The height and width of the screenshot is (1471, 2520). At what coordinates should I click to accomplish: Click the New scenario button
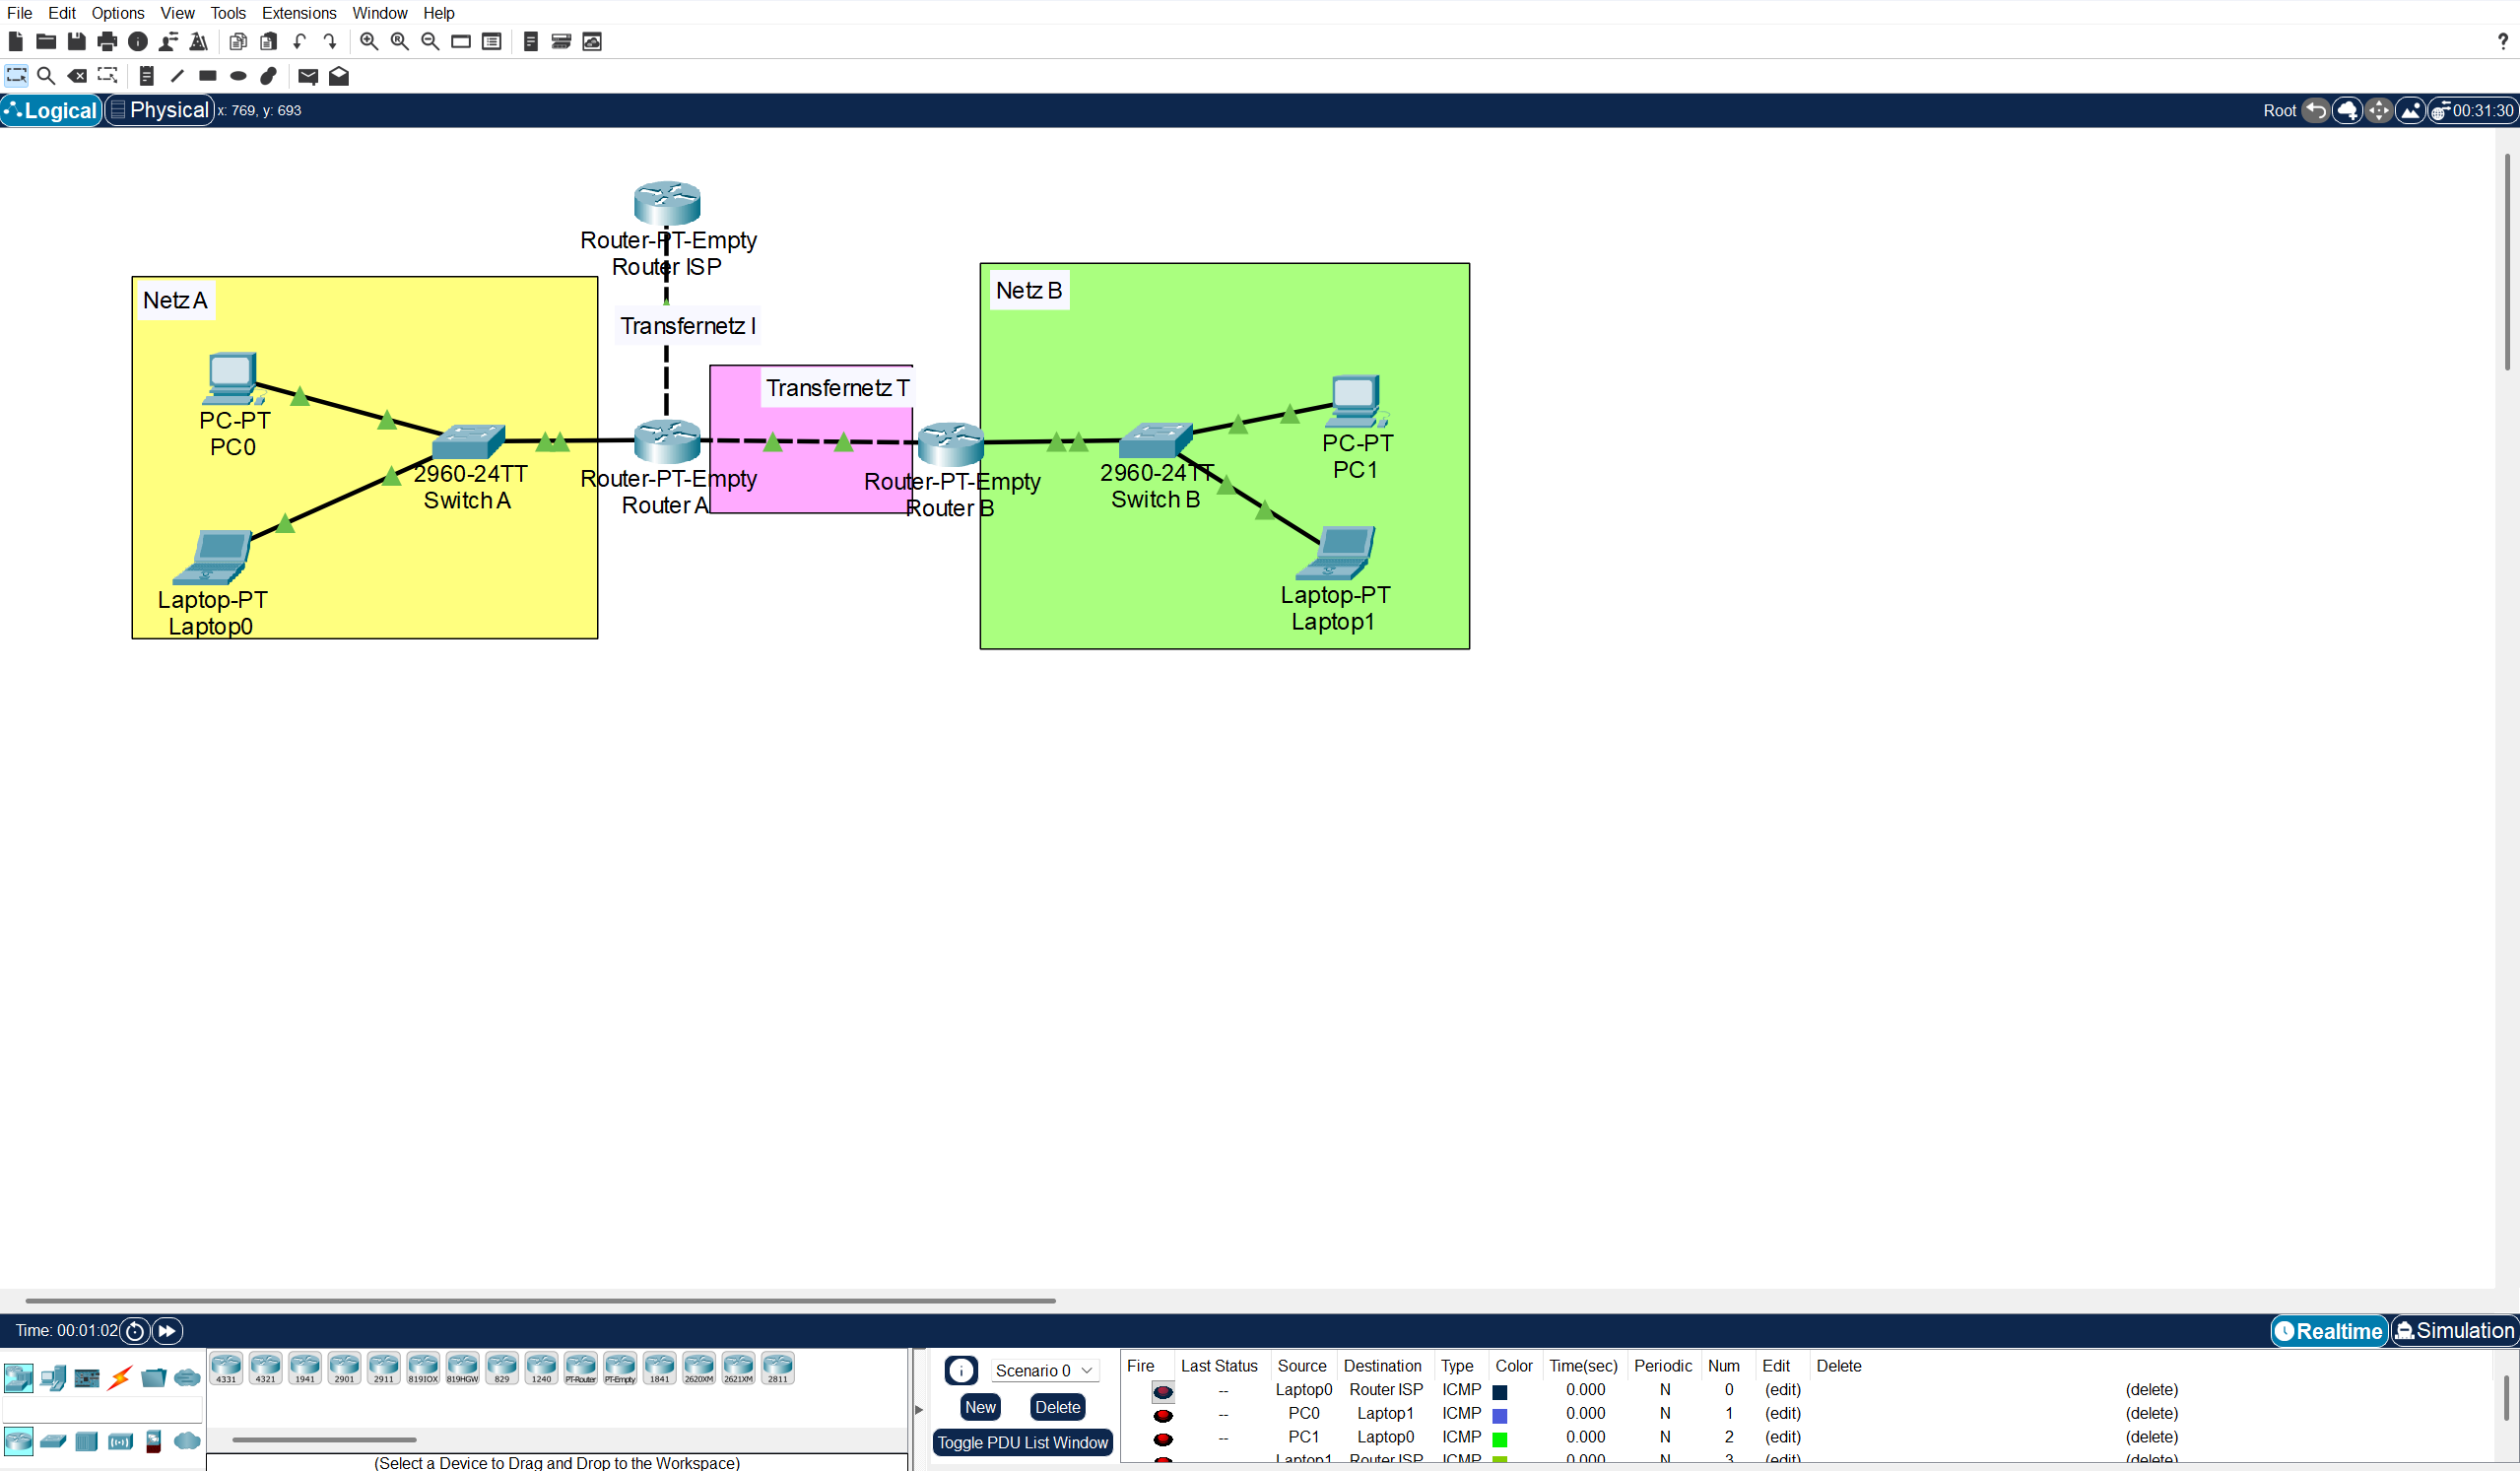click(x=980, y=1406)
